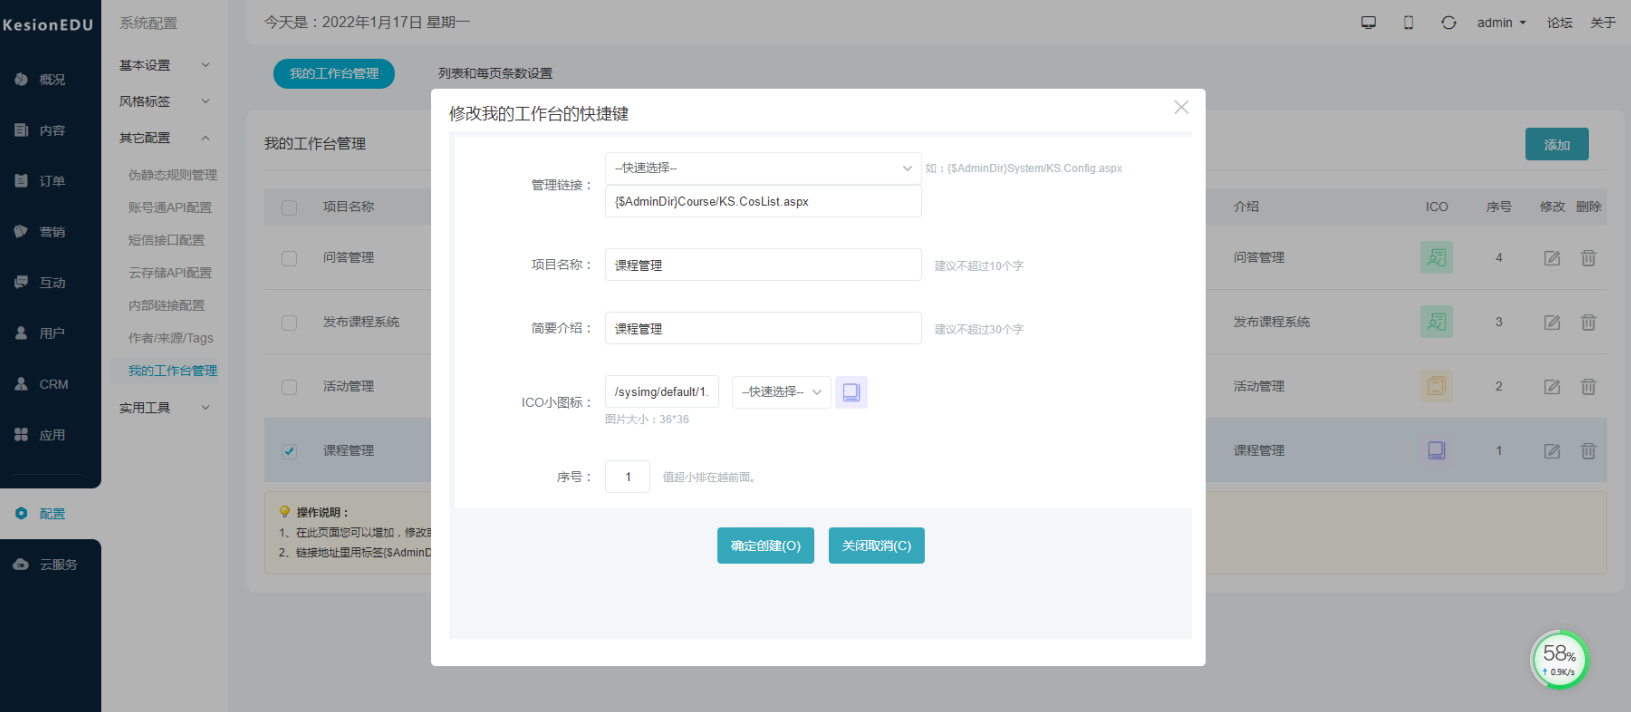
Task: Select 伪静态规则管理 in side menu
Action: (172, 175)
